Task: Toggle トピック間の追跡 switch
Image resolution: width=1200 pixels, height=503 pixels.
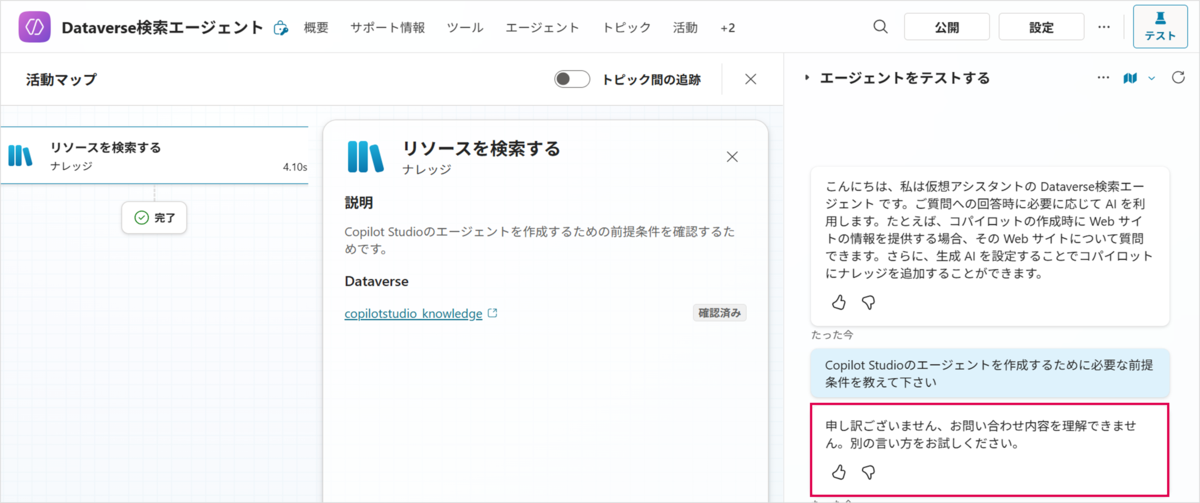Action: click(x=572, y=79)
